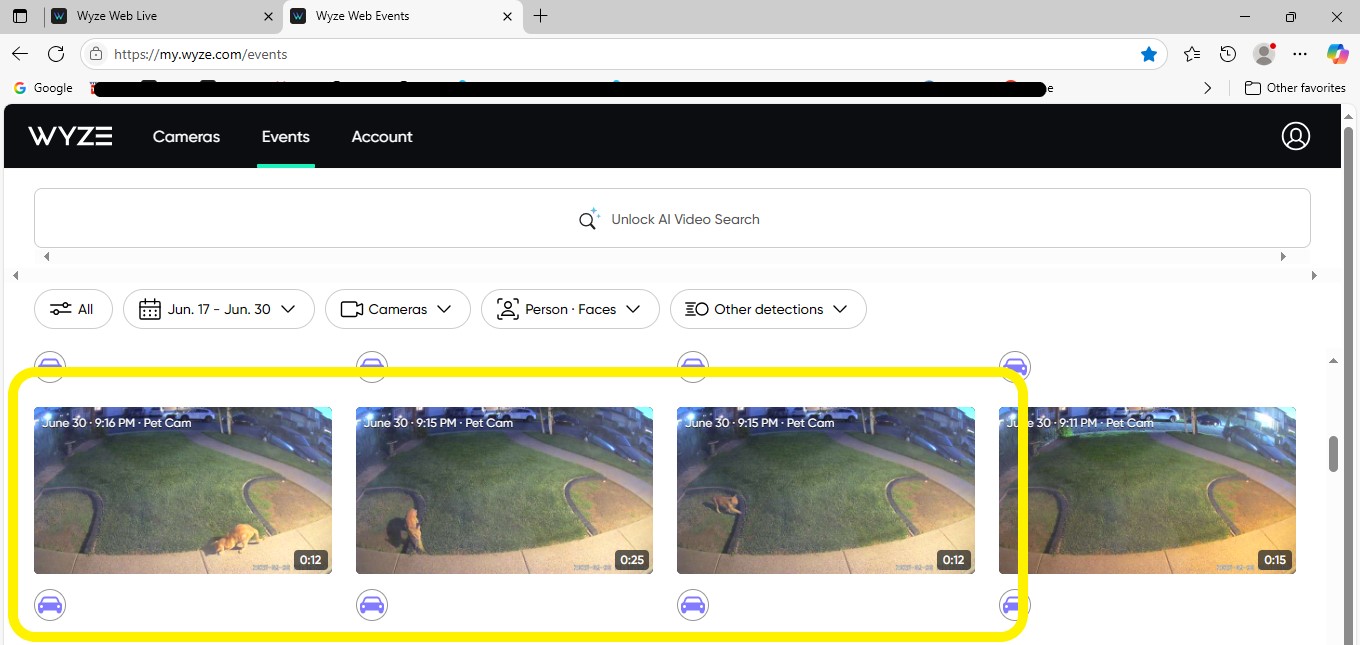Go to the Cameras nav tab
The image size is (1360, 645).
pyautogui.click(x=186, y=137)
